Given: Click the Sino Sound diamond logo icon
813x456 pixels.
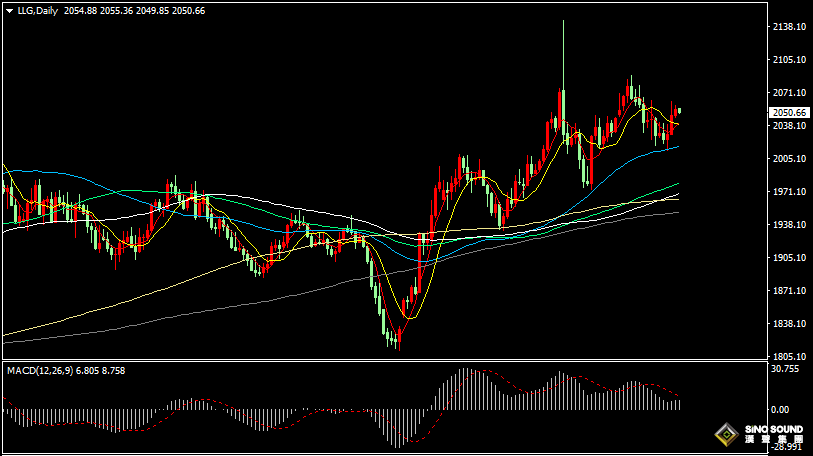Looking at the screenshot, I should click(726, 435).
